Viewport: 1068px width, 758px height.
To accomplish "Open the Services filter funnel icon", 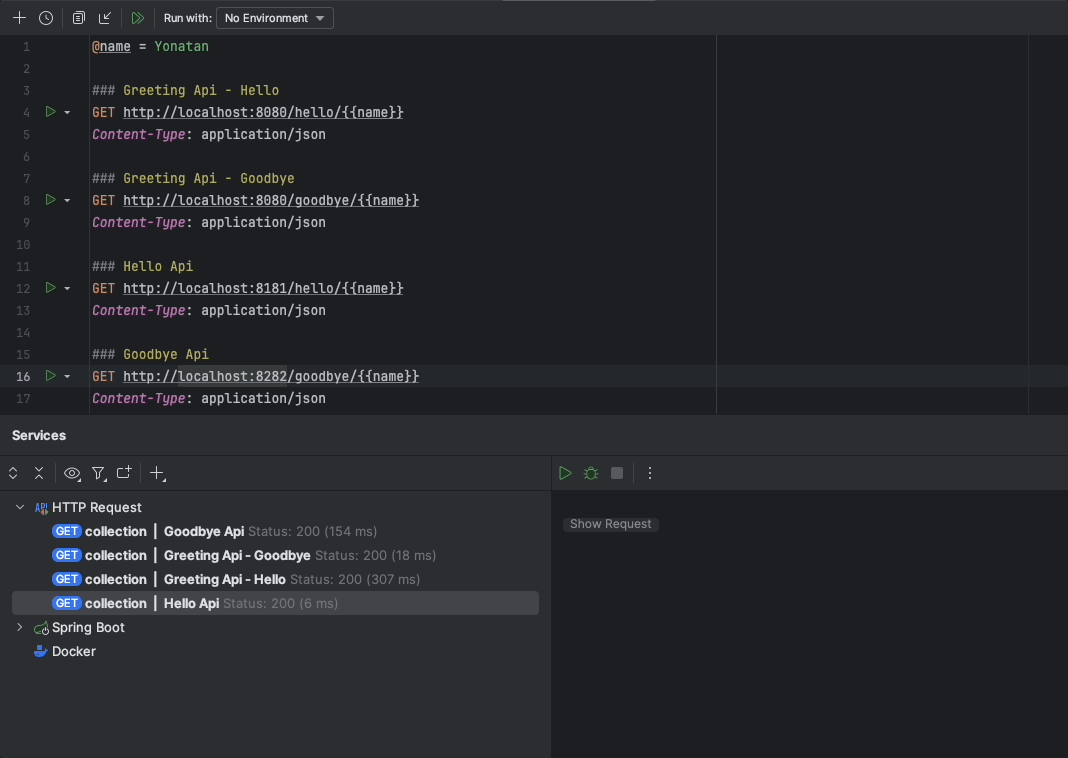I will [x=98, y=473].
